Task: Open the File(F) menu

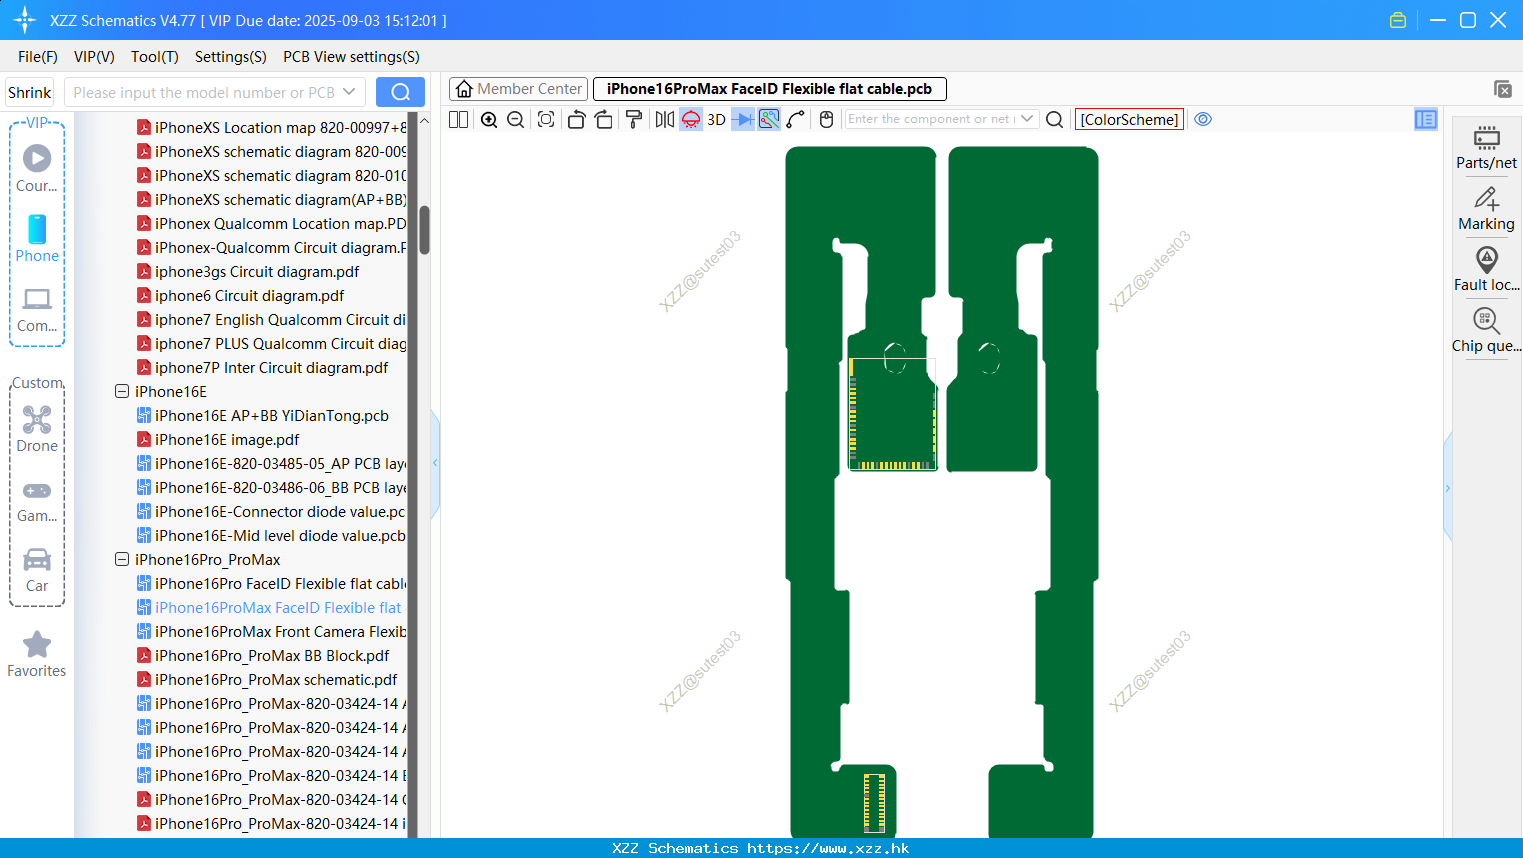Action: 38,57
